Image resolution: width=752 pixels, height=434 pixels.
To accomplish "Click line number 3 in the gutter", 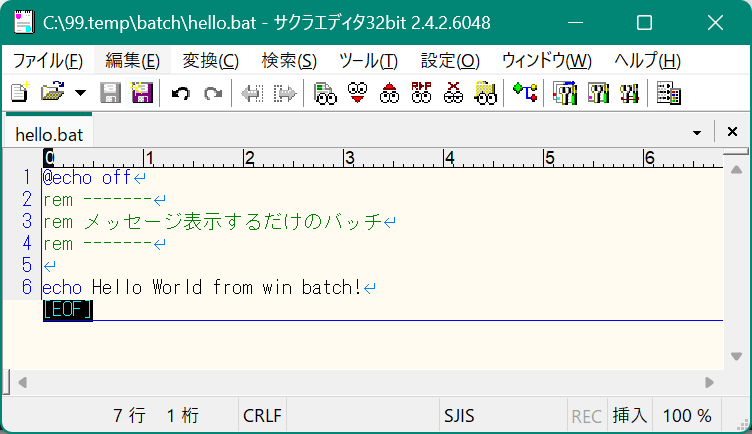I will click(27, 221).
